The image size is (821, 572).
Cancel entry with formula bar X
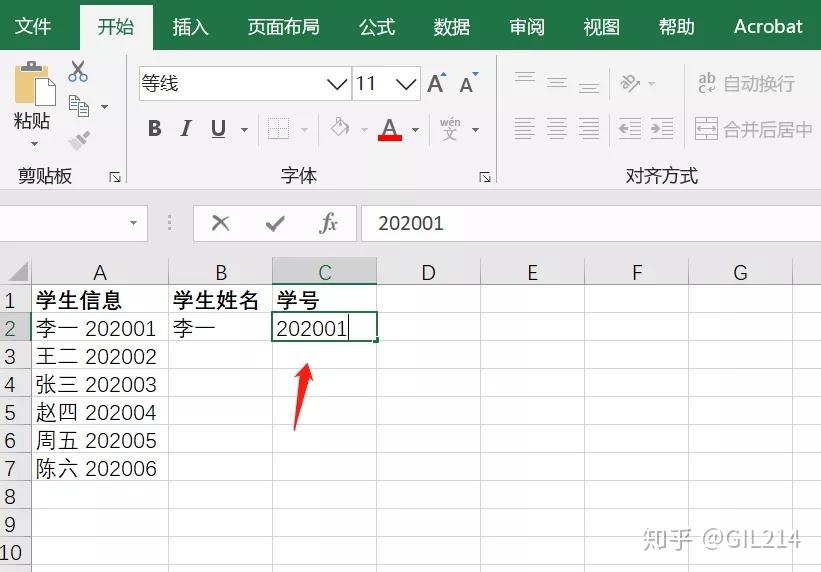pos(220,223)
